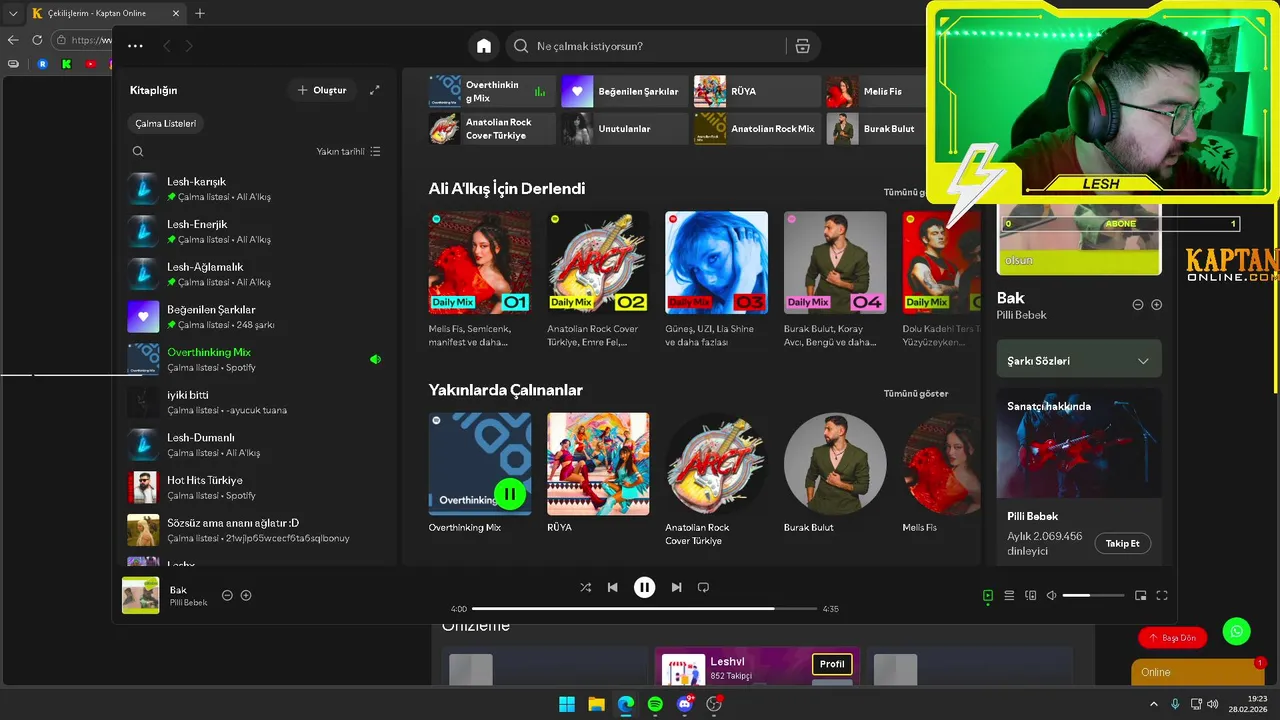The height and width of the screenshot is (720, 1280).
Task: Open the Daily Mix 01 card
Action: pos(479,279)
